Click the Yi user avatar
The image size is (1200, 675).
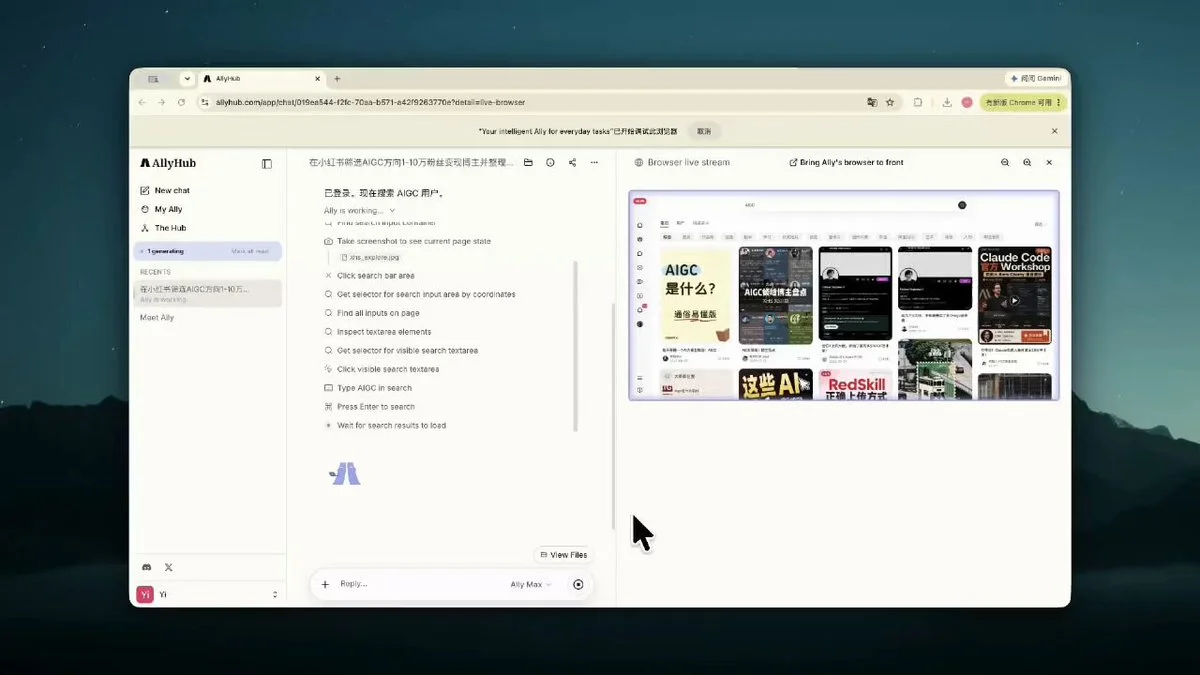pos(145,594)
